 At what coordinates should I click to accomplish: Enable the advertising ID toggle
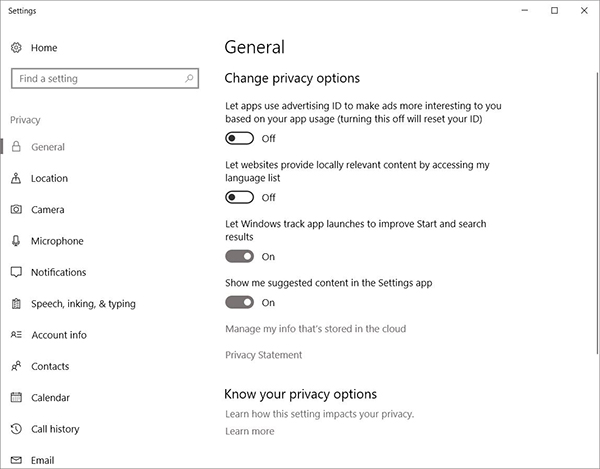click(240, 138)
